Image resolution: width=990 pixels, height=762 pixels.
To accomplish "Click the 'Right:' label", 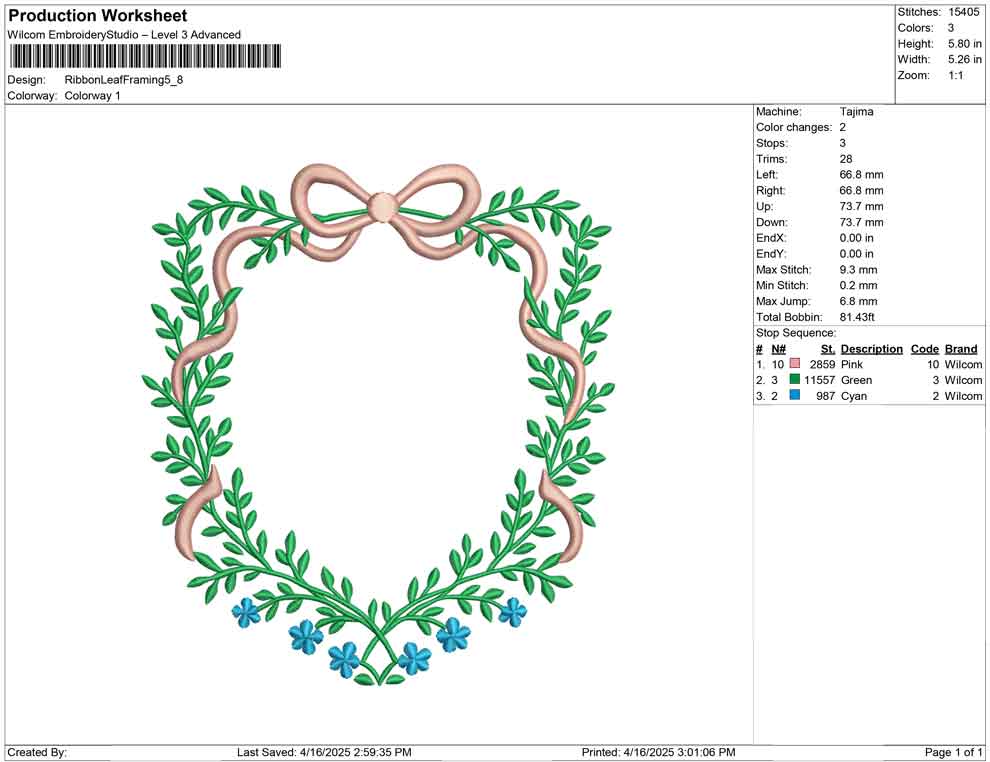I will pyautogui.click(x=771, y=191).
